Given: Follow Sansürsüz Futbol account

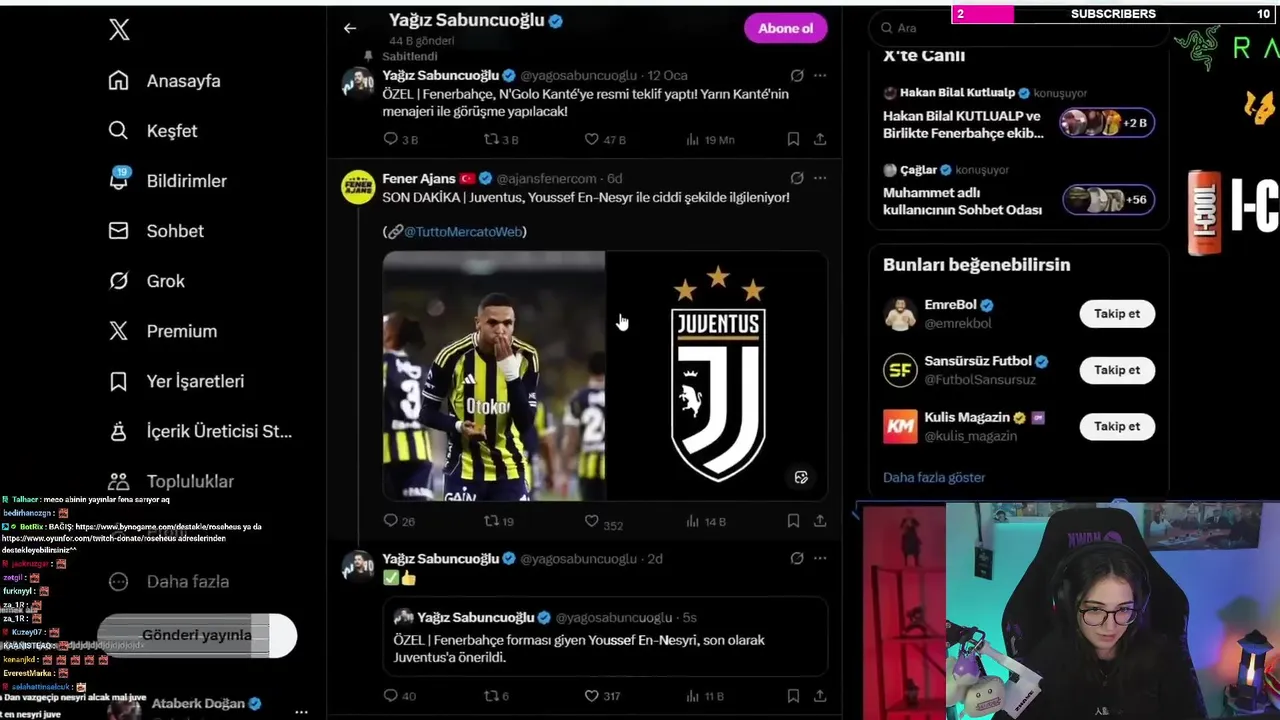Looking at the screenshot, I should 1117,370.
